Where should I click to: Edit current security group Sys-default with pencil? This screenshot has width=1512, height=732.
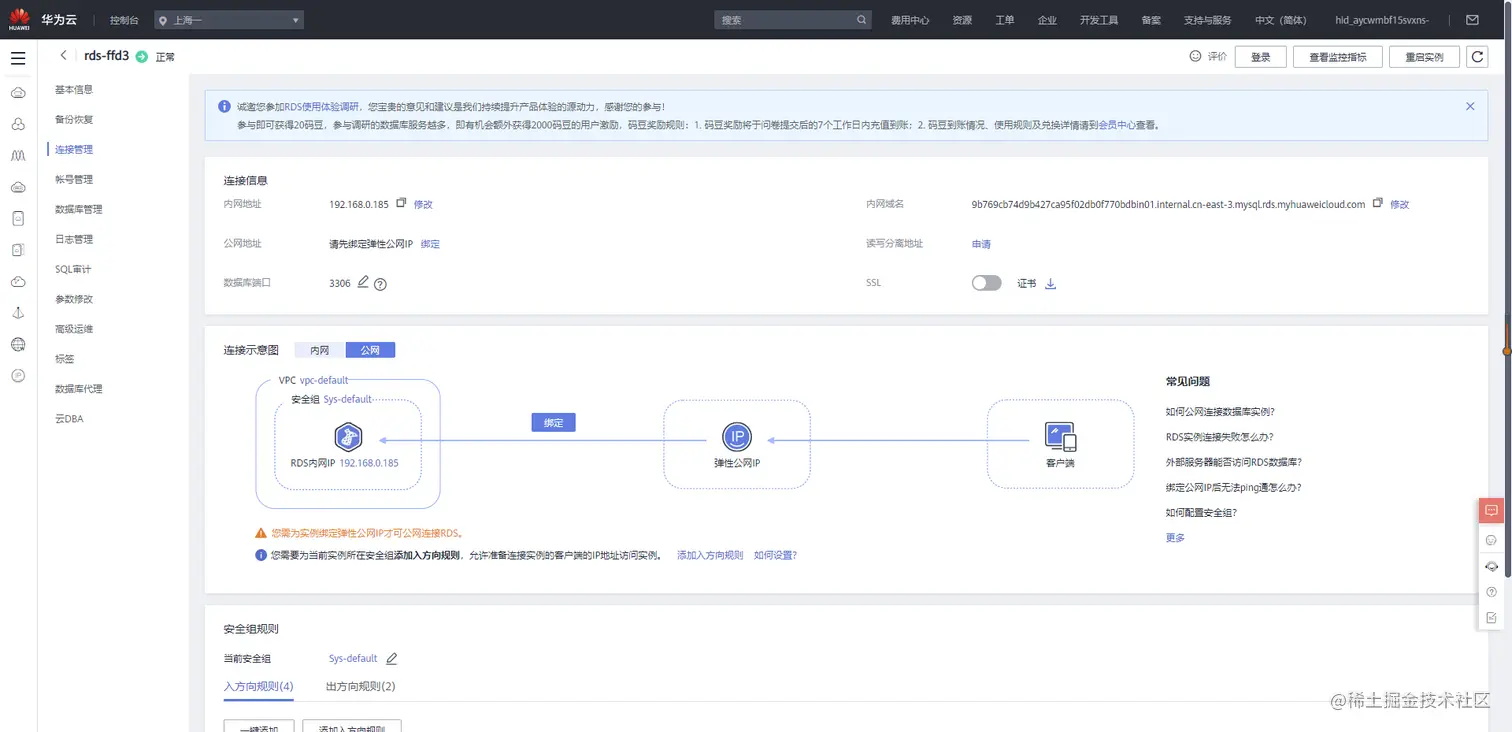coord(392,658)
